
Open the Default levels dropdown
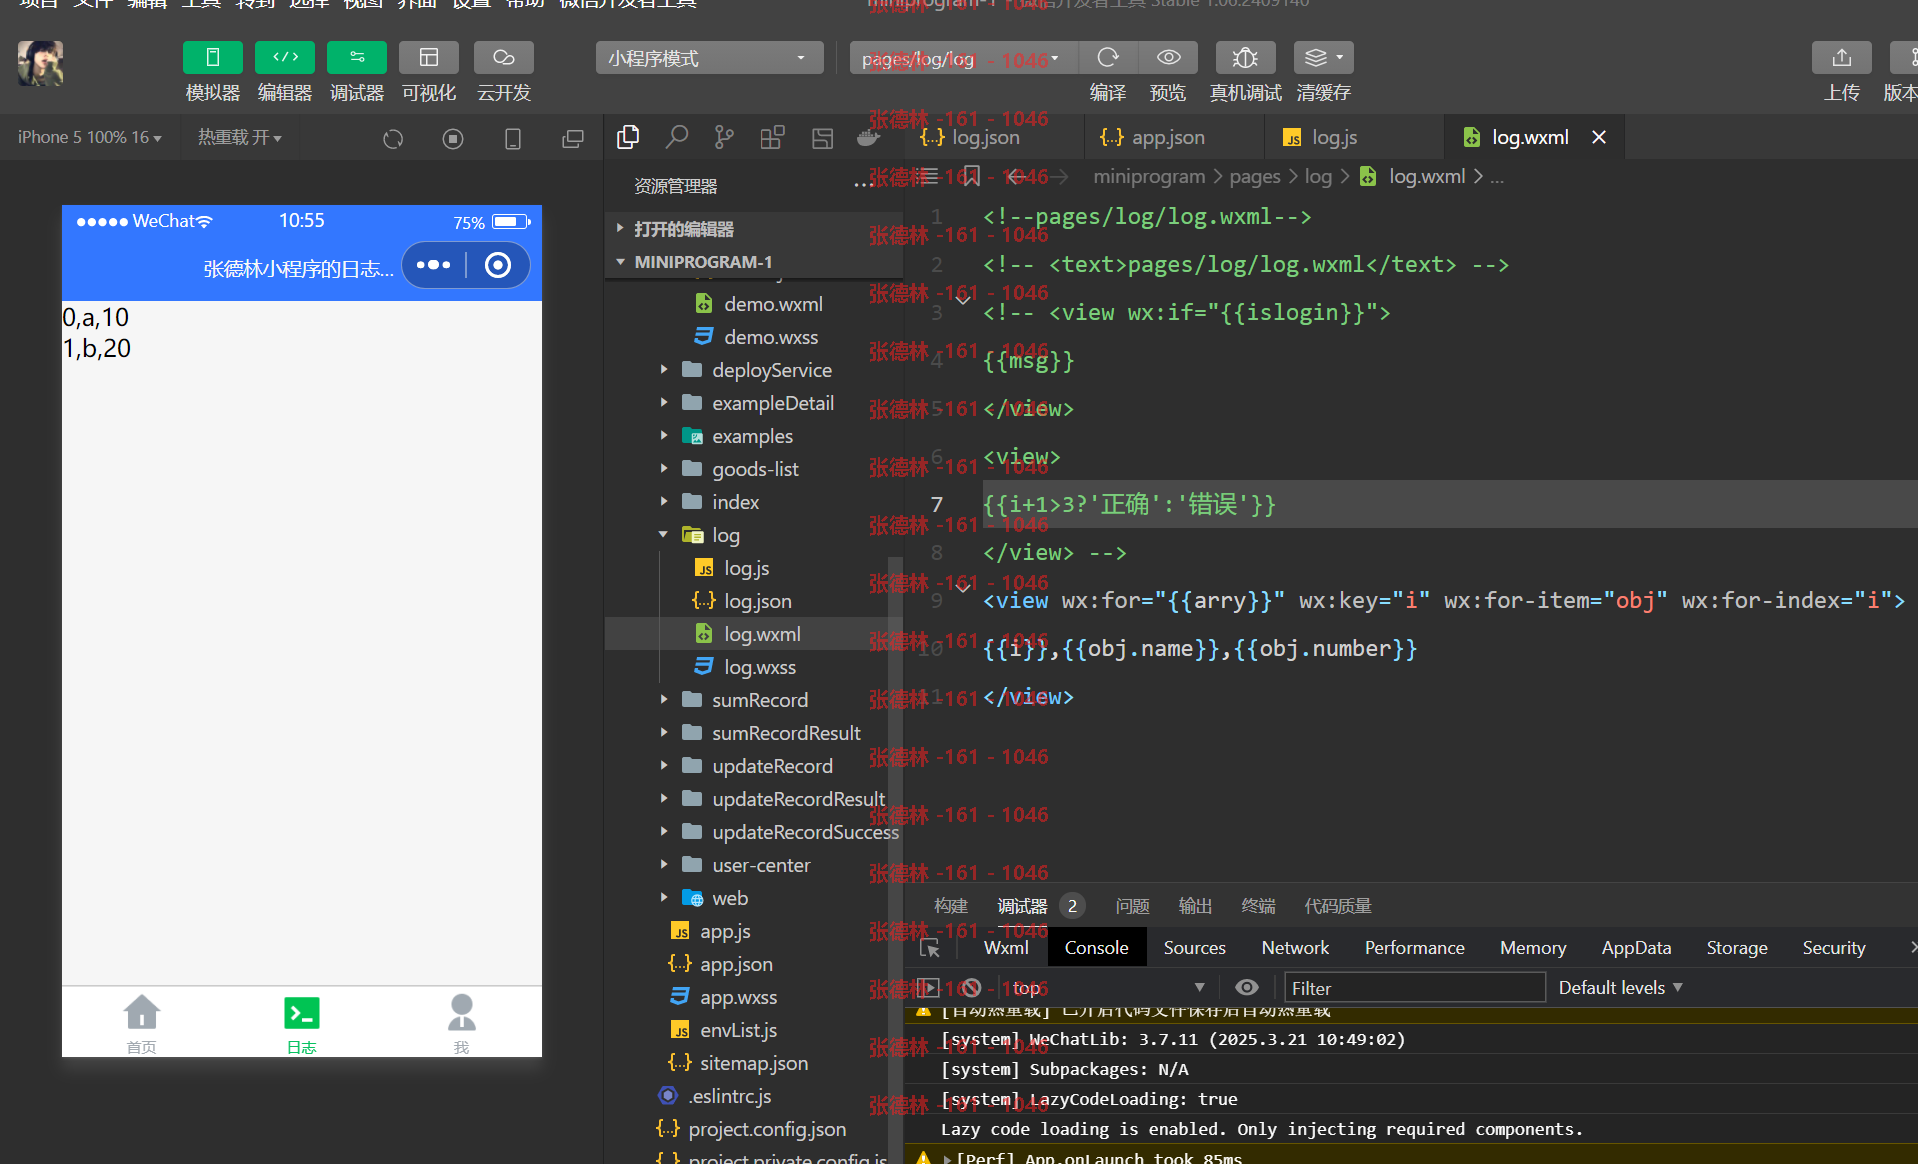click(1620, 988)
